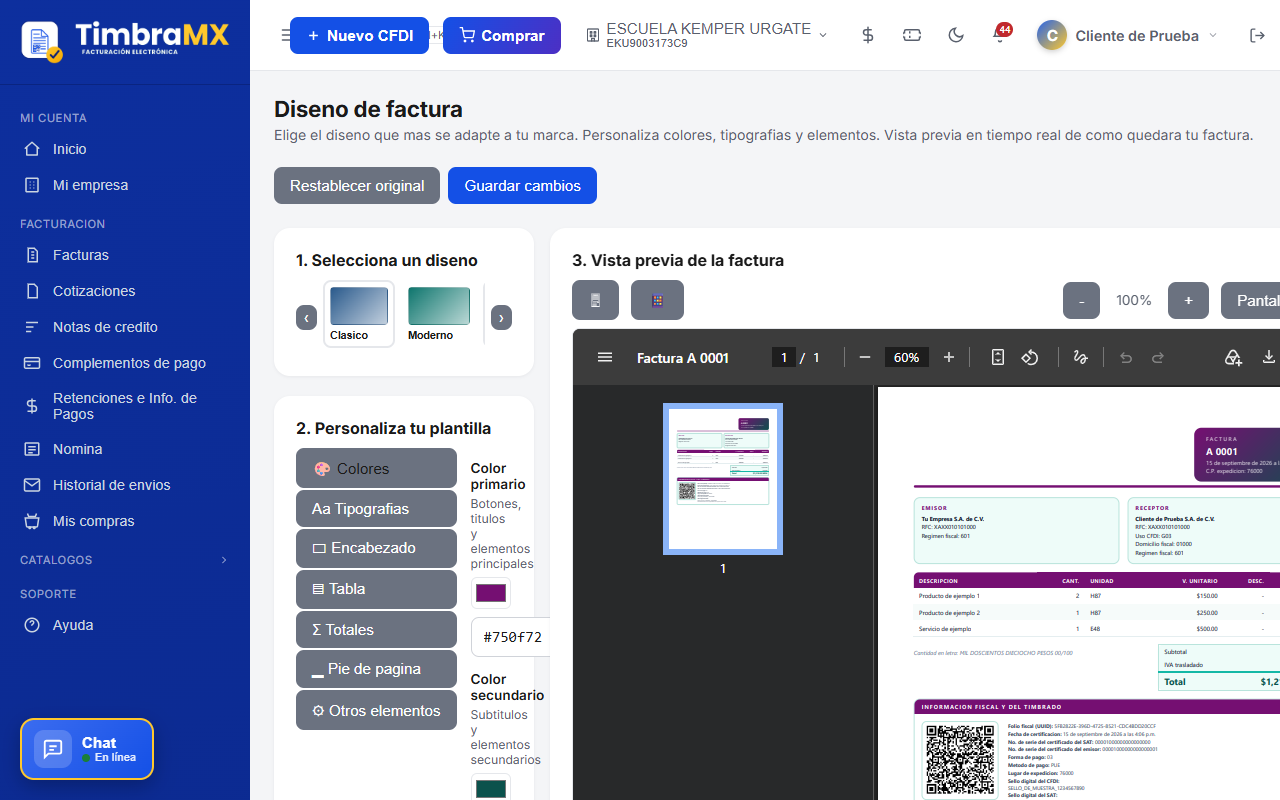Viewport: 1280px width, 800px height.
Task: Switch to the Tipografias tab
Action: click(376, 508)
